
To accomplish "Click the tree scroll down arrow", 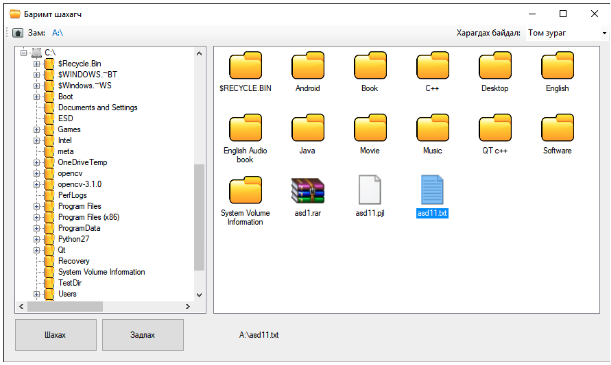I will (x=199, y=295).
